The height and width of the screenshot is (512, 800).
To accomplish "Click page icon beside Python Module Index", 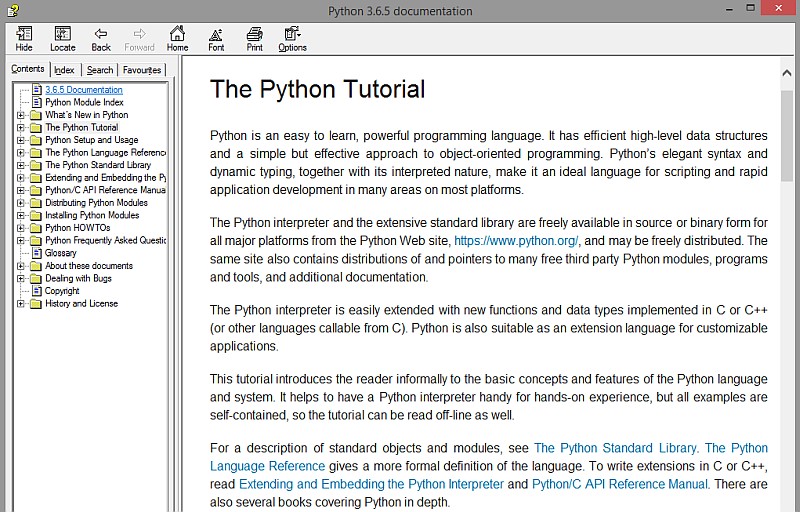I will (37, 102).
